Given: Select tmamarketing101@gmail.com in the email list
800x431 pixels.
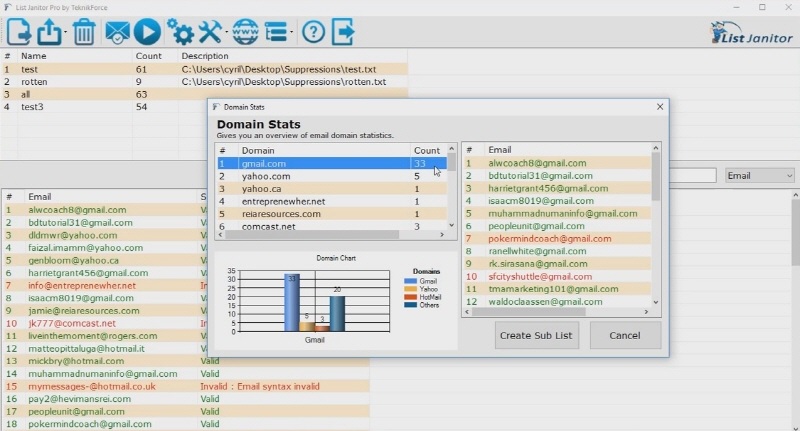Looking at the screenshot, I should tap(553, 289).
